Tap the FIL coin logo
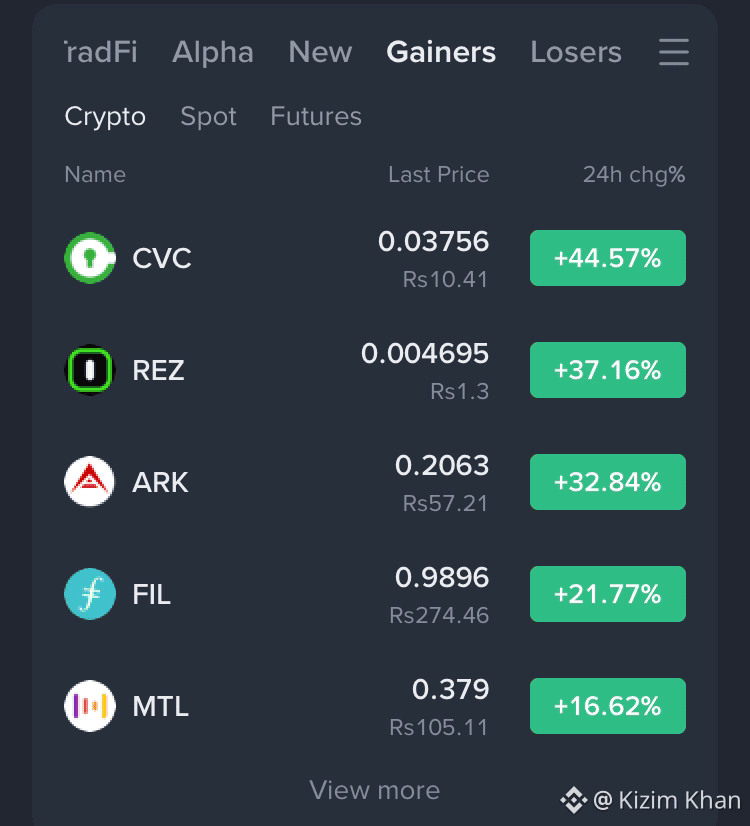This screenshot has width=750, height=826. coord(90,594)
